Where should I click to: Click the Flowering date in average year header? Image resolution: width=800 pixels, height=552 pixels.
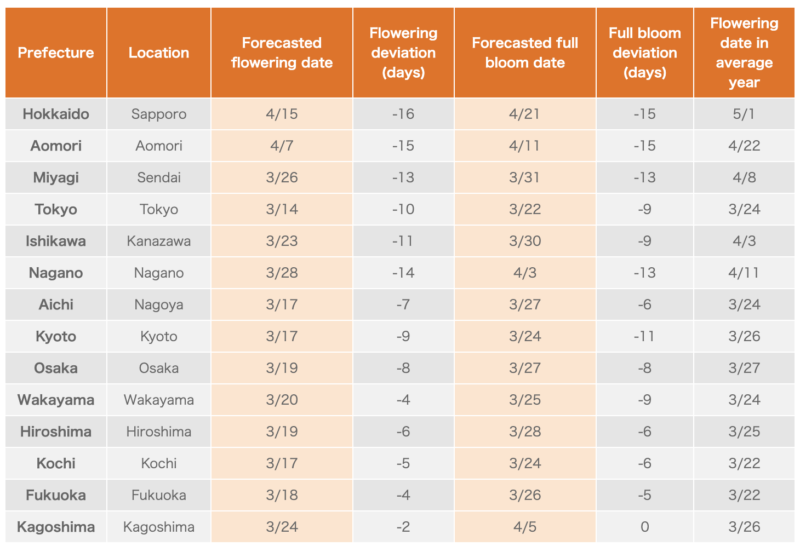(x=745, y=53)
